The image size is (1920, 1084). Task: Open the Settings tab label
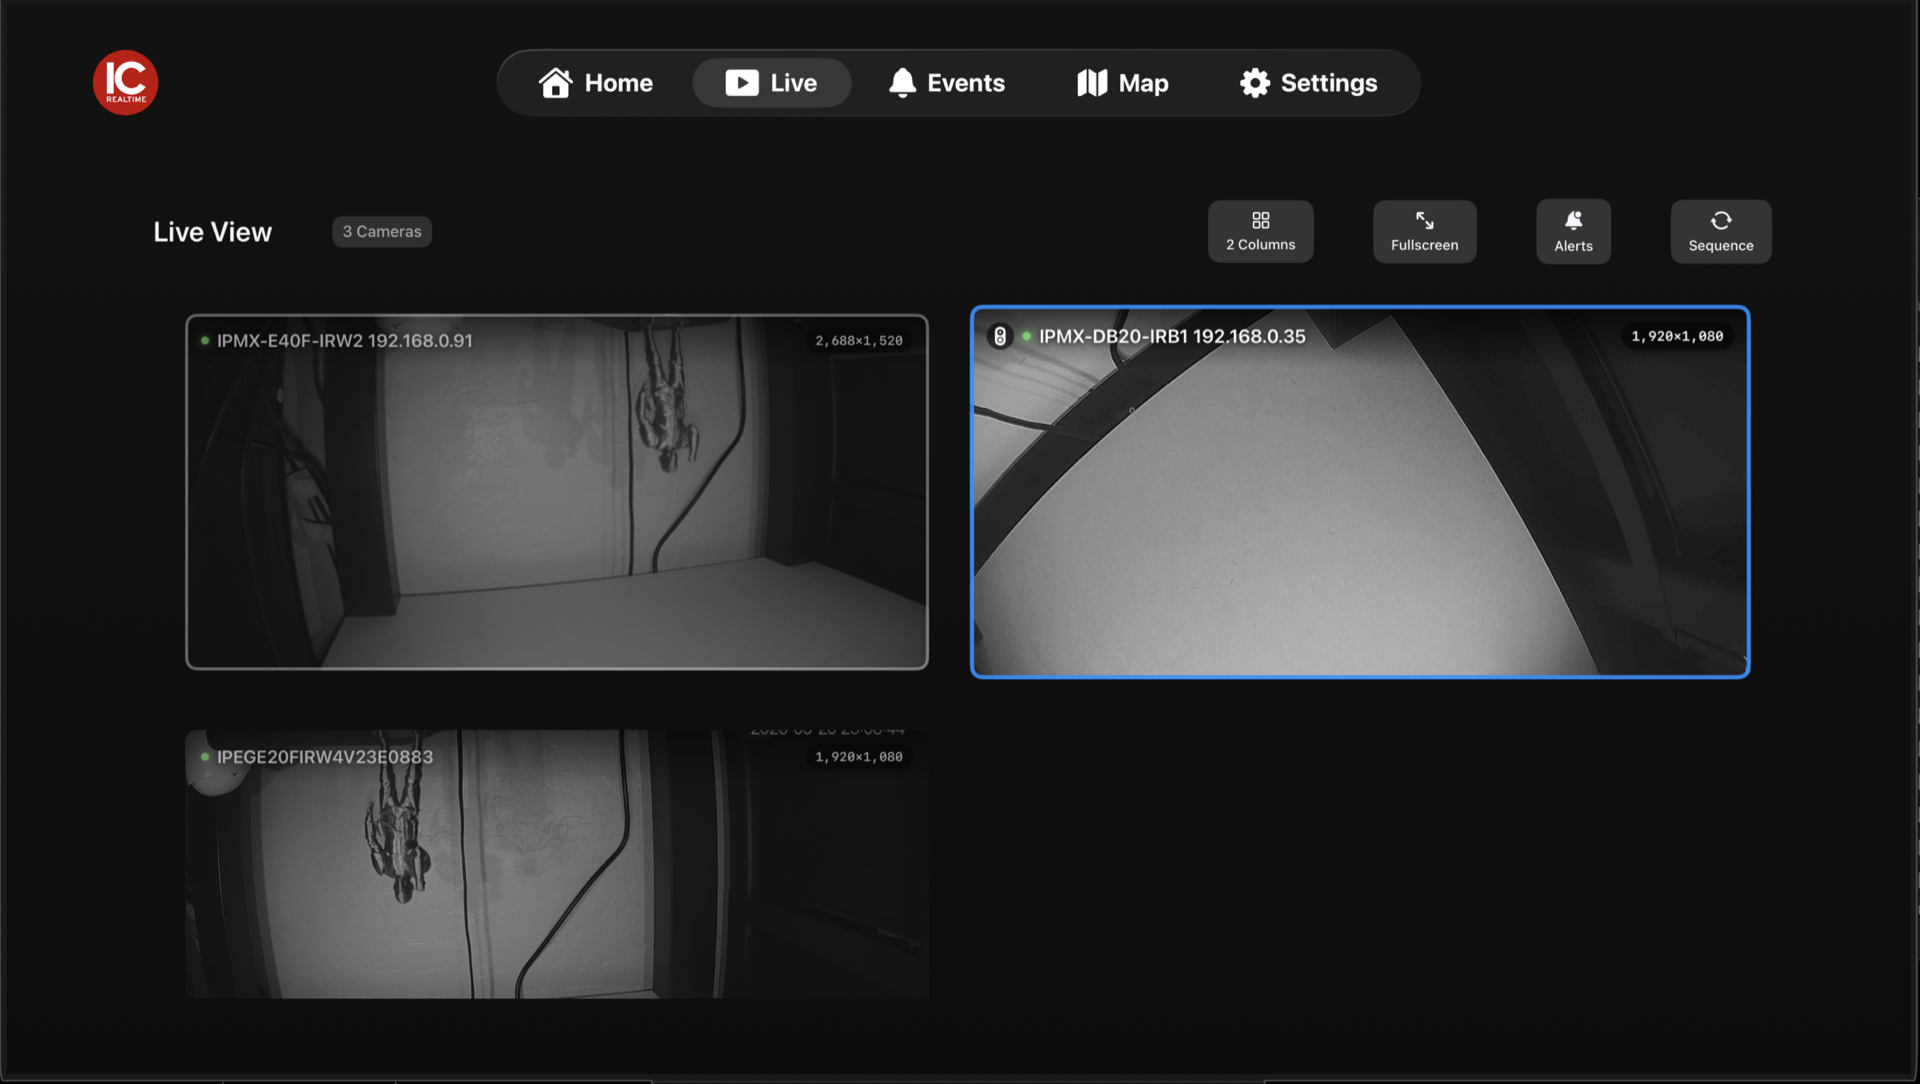(x=1329, y=83)
